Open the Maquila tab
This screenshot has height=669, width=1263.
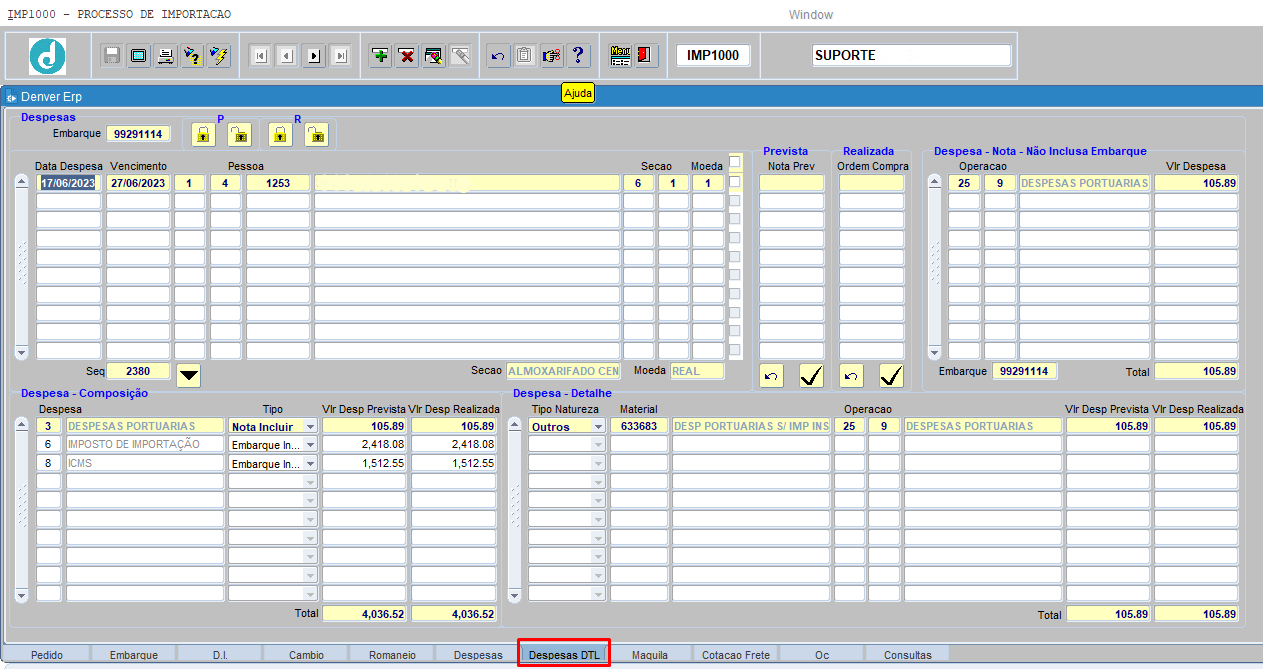click(x=650, y=655)
